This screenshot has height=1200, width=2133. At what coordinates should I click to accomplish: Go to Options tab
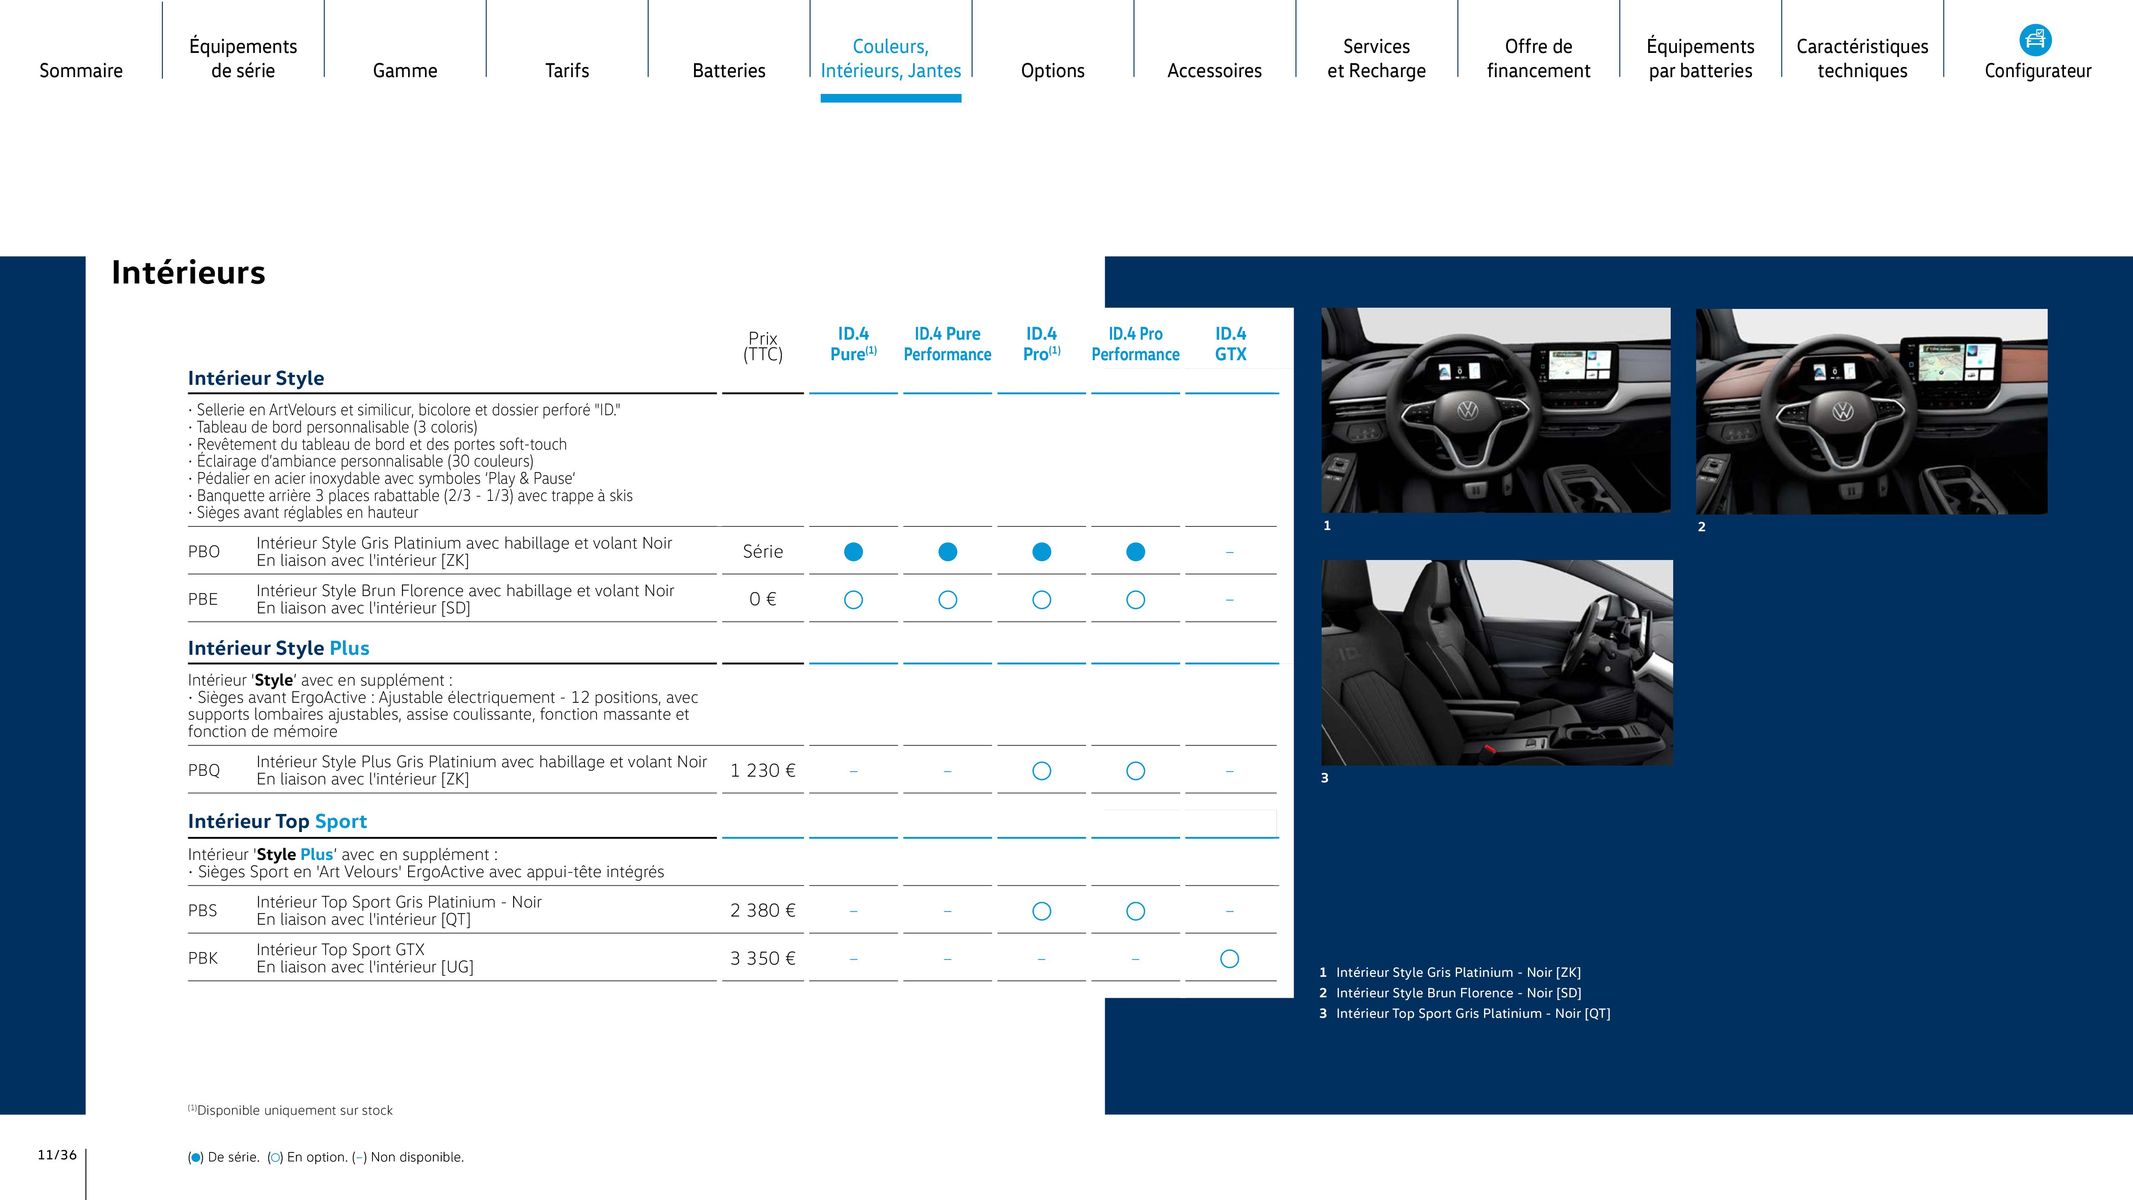point(1053,70)
